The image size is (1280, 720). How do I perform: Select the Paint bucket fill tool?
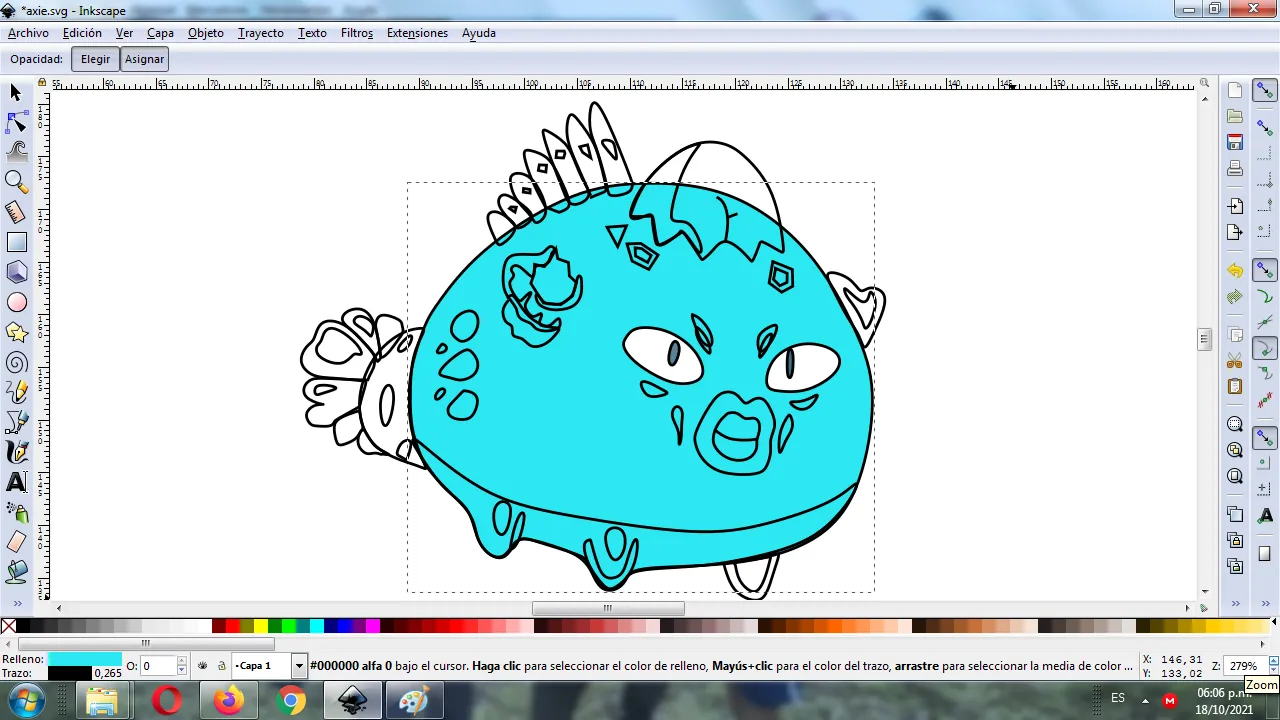point(16,572)
